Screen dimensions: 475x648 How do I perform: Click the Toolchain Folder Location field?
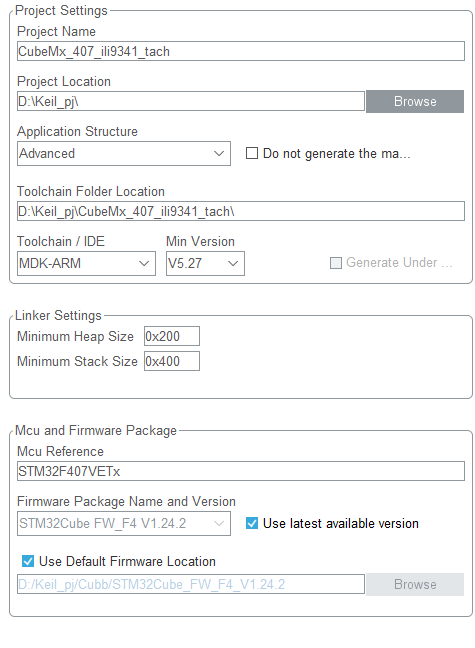tap(241, 211)
